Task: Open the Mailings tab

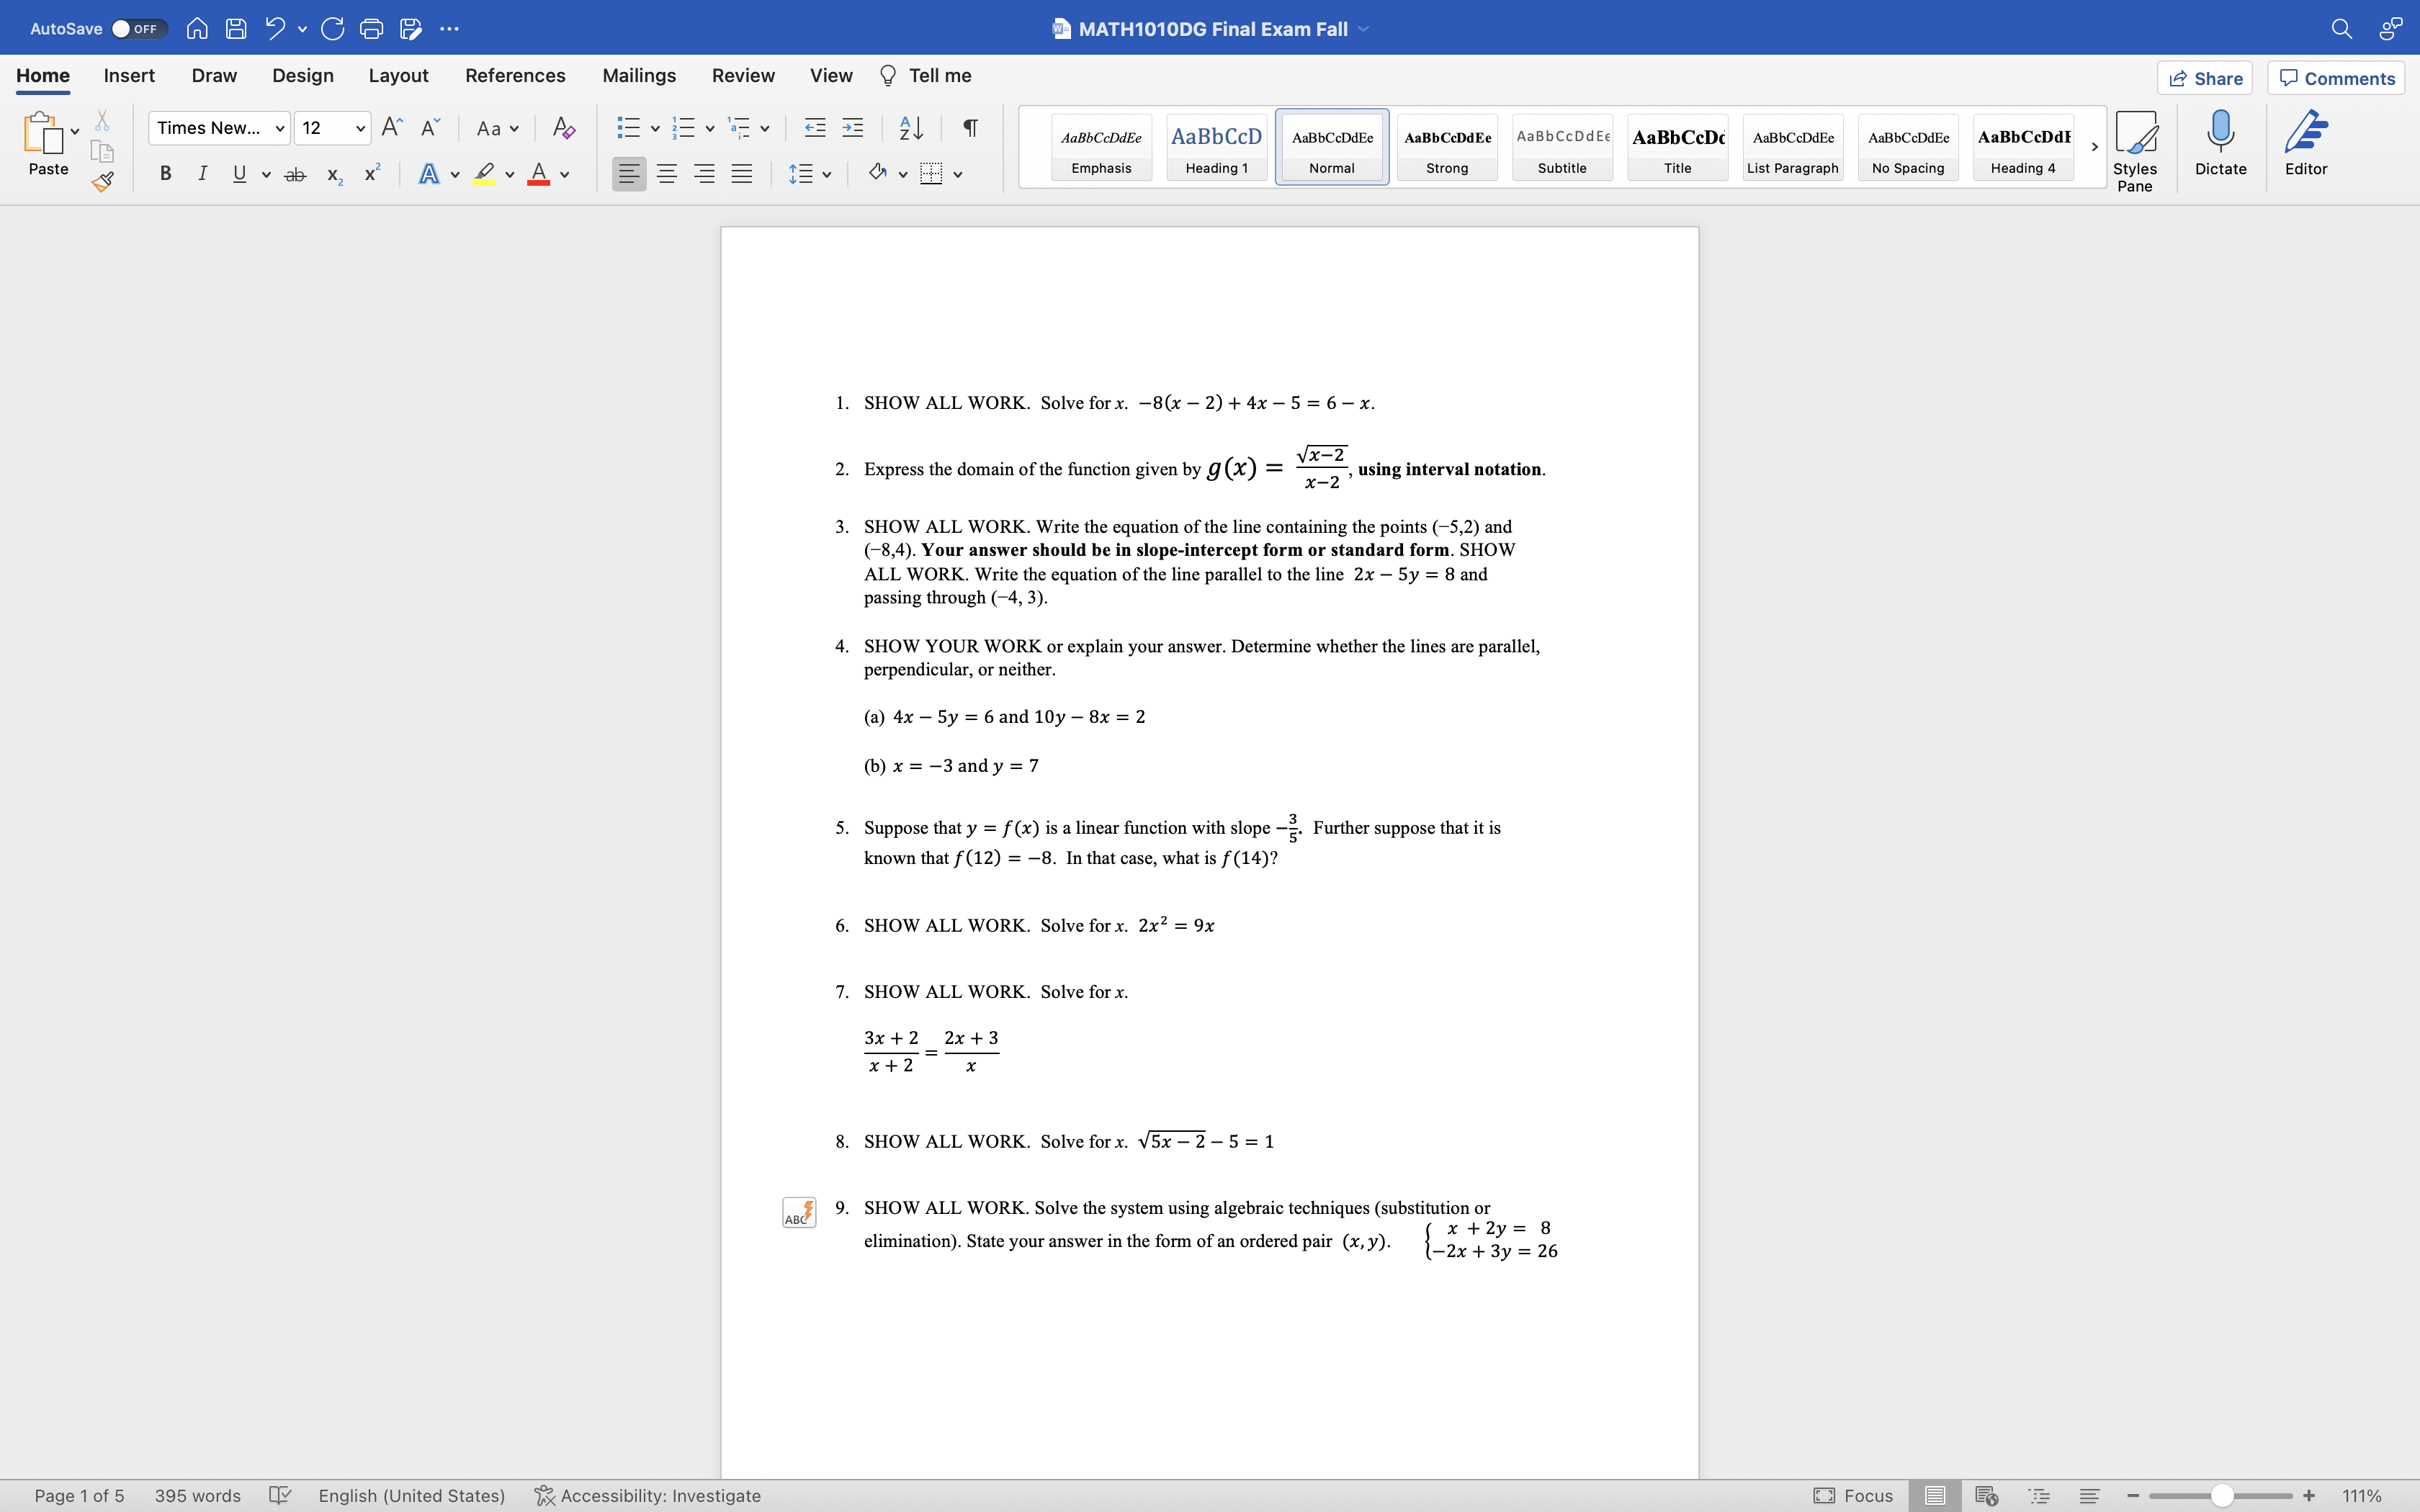Action: (639, 75)
